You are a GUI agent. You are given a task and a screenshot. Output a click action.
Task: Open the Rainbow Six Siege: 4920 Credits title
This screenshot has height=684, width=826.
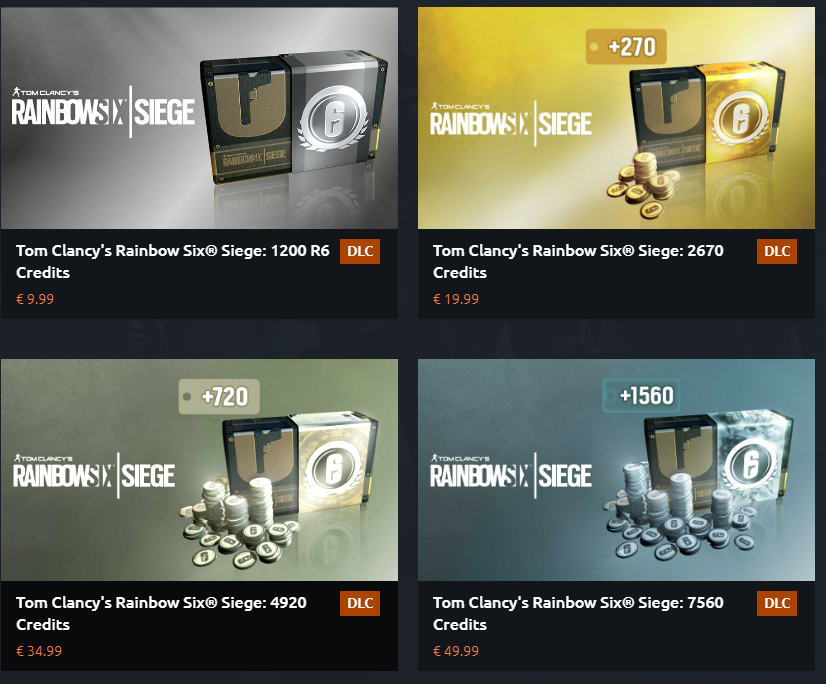tap(161, 613)
